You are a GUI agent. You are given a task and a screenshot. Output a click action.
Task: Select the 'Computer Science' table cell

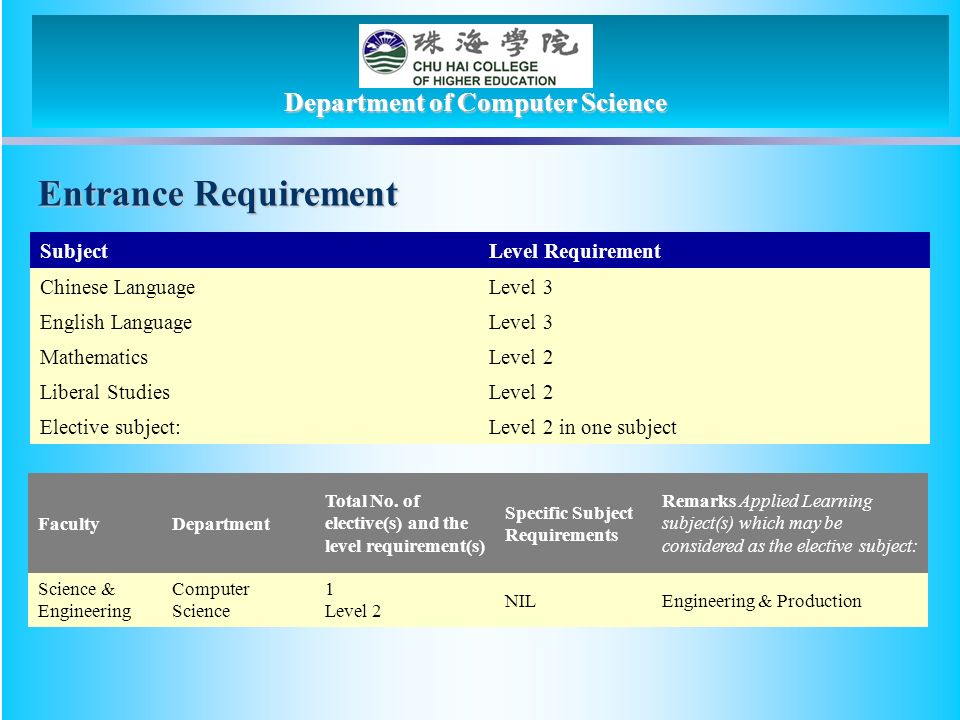(211, 600)
